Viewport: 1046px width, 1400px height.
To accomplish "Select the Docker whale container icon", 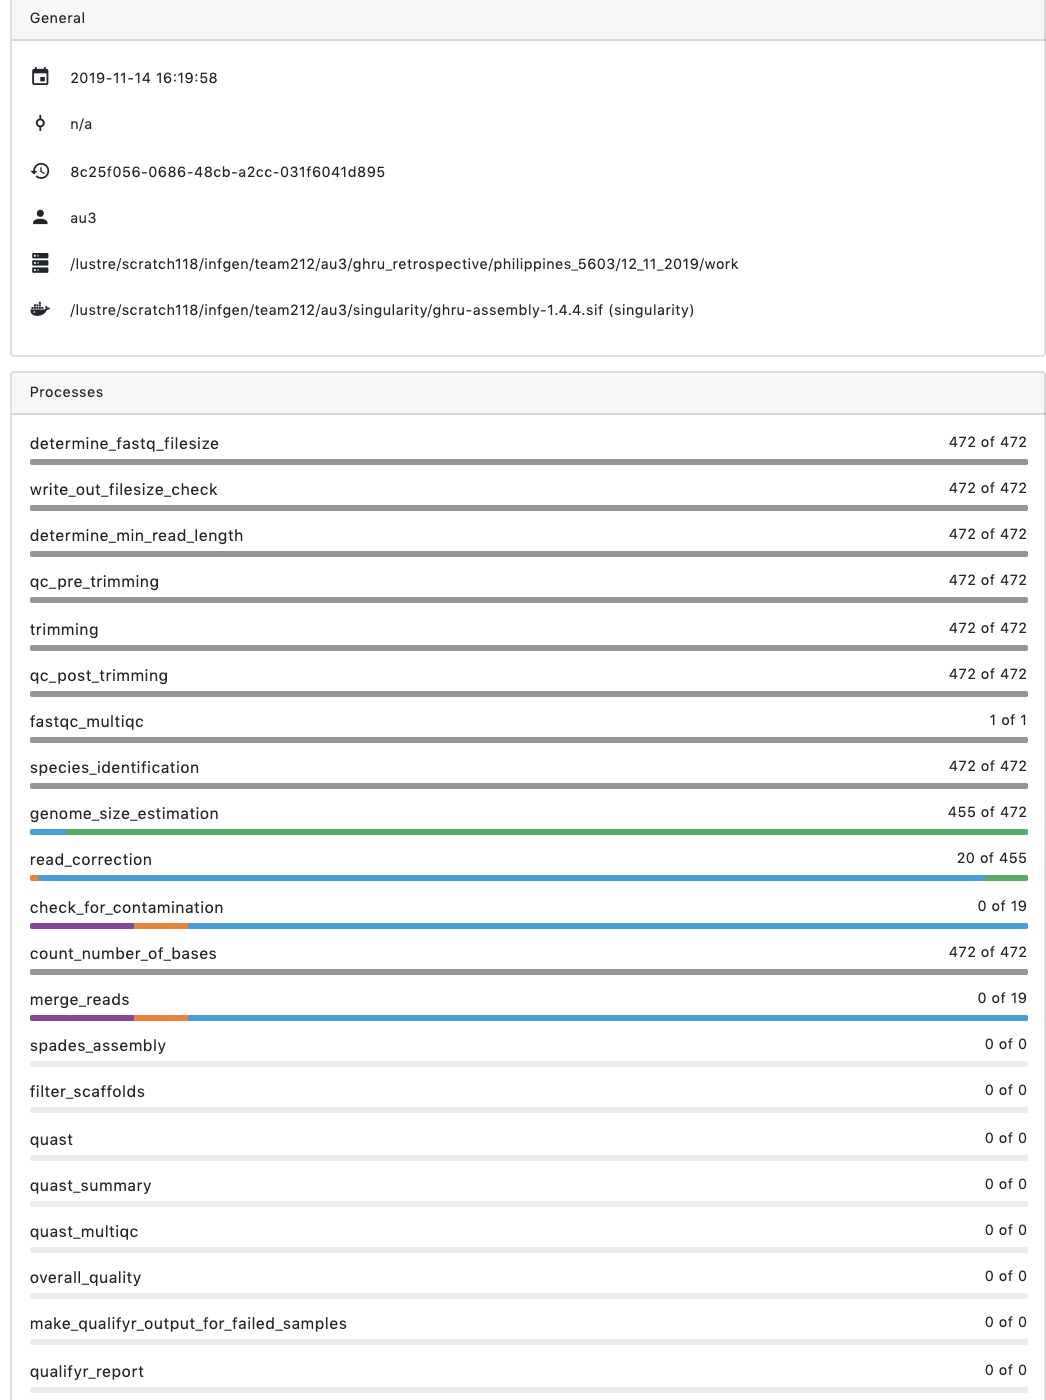I will tap(41, 310).
